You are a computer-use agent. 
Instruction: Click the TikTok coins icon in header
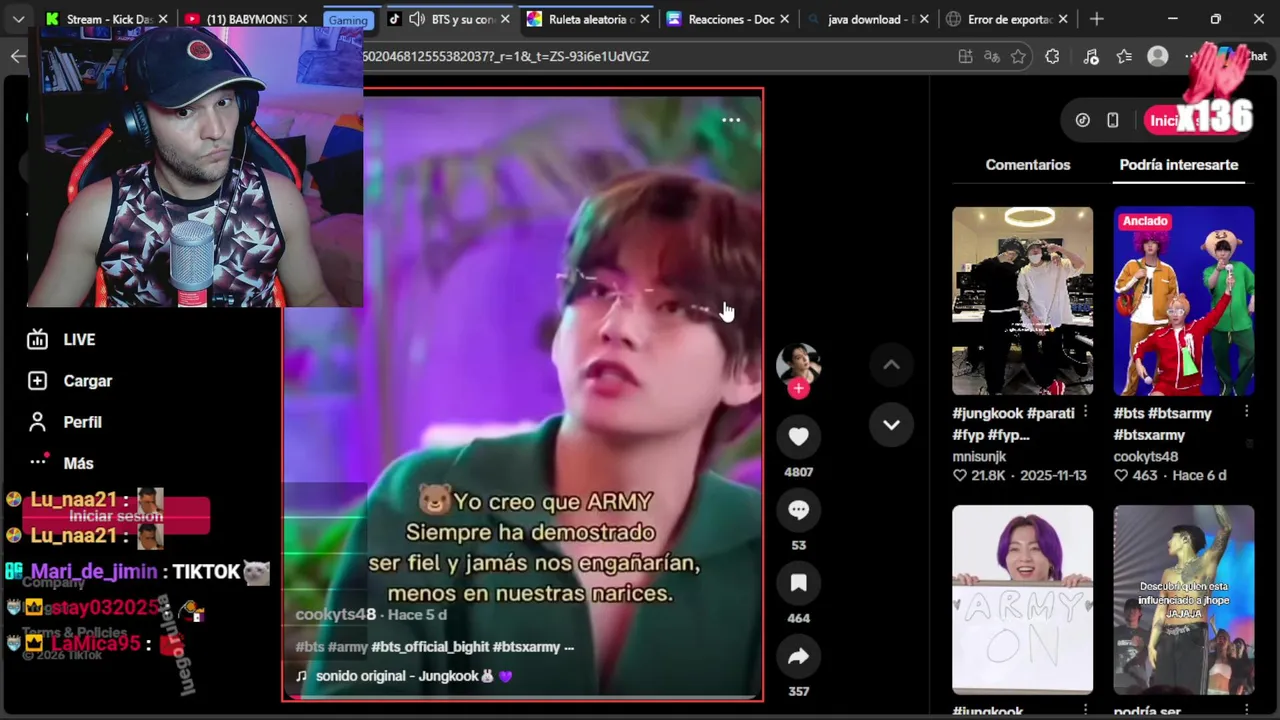(1082, 120)
